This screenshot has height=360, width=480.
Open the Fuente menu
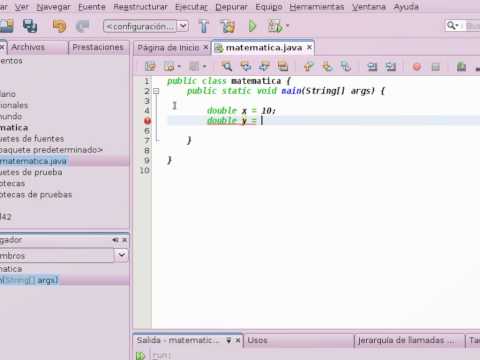point(92,7)
